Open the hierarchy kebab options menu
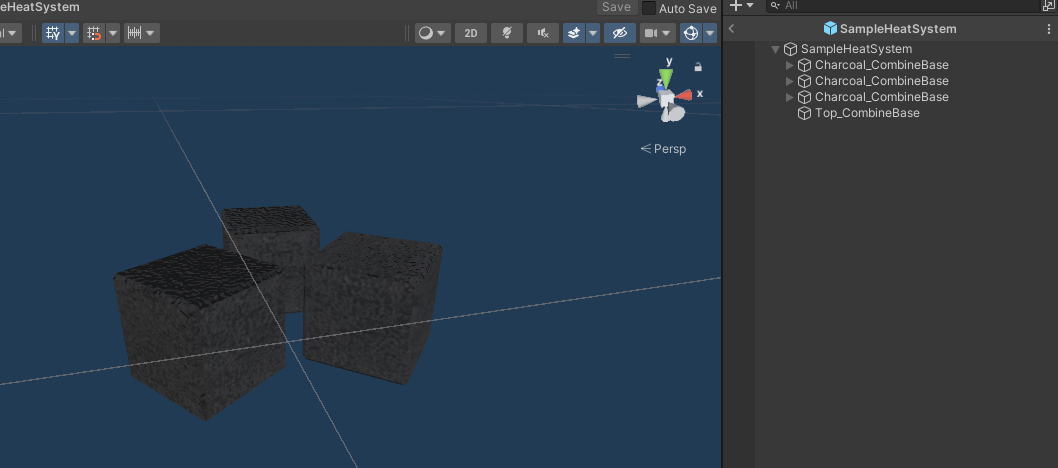 (x=1049, y=29)
